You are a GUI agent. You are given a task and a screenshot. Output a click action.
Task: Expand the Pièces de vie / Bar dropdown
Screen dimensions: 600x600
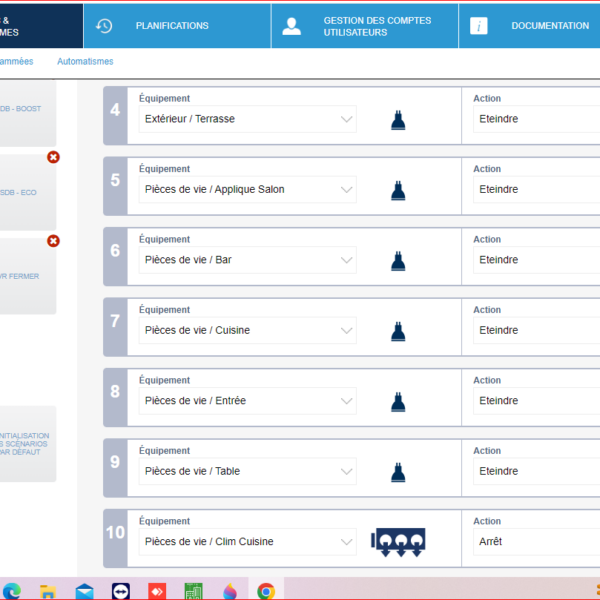[x=247, y=260]
